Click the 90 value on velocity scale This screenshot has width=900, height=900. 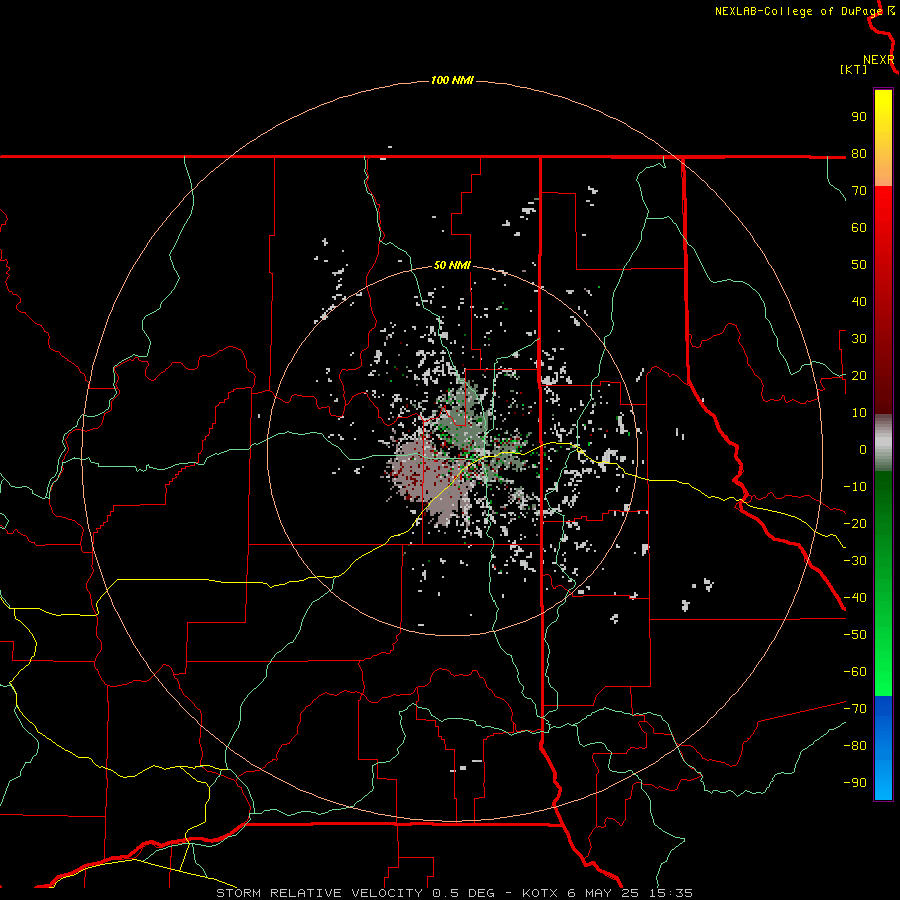(859, 117)
